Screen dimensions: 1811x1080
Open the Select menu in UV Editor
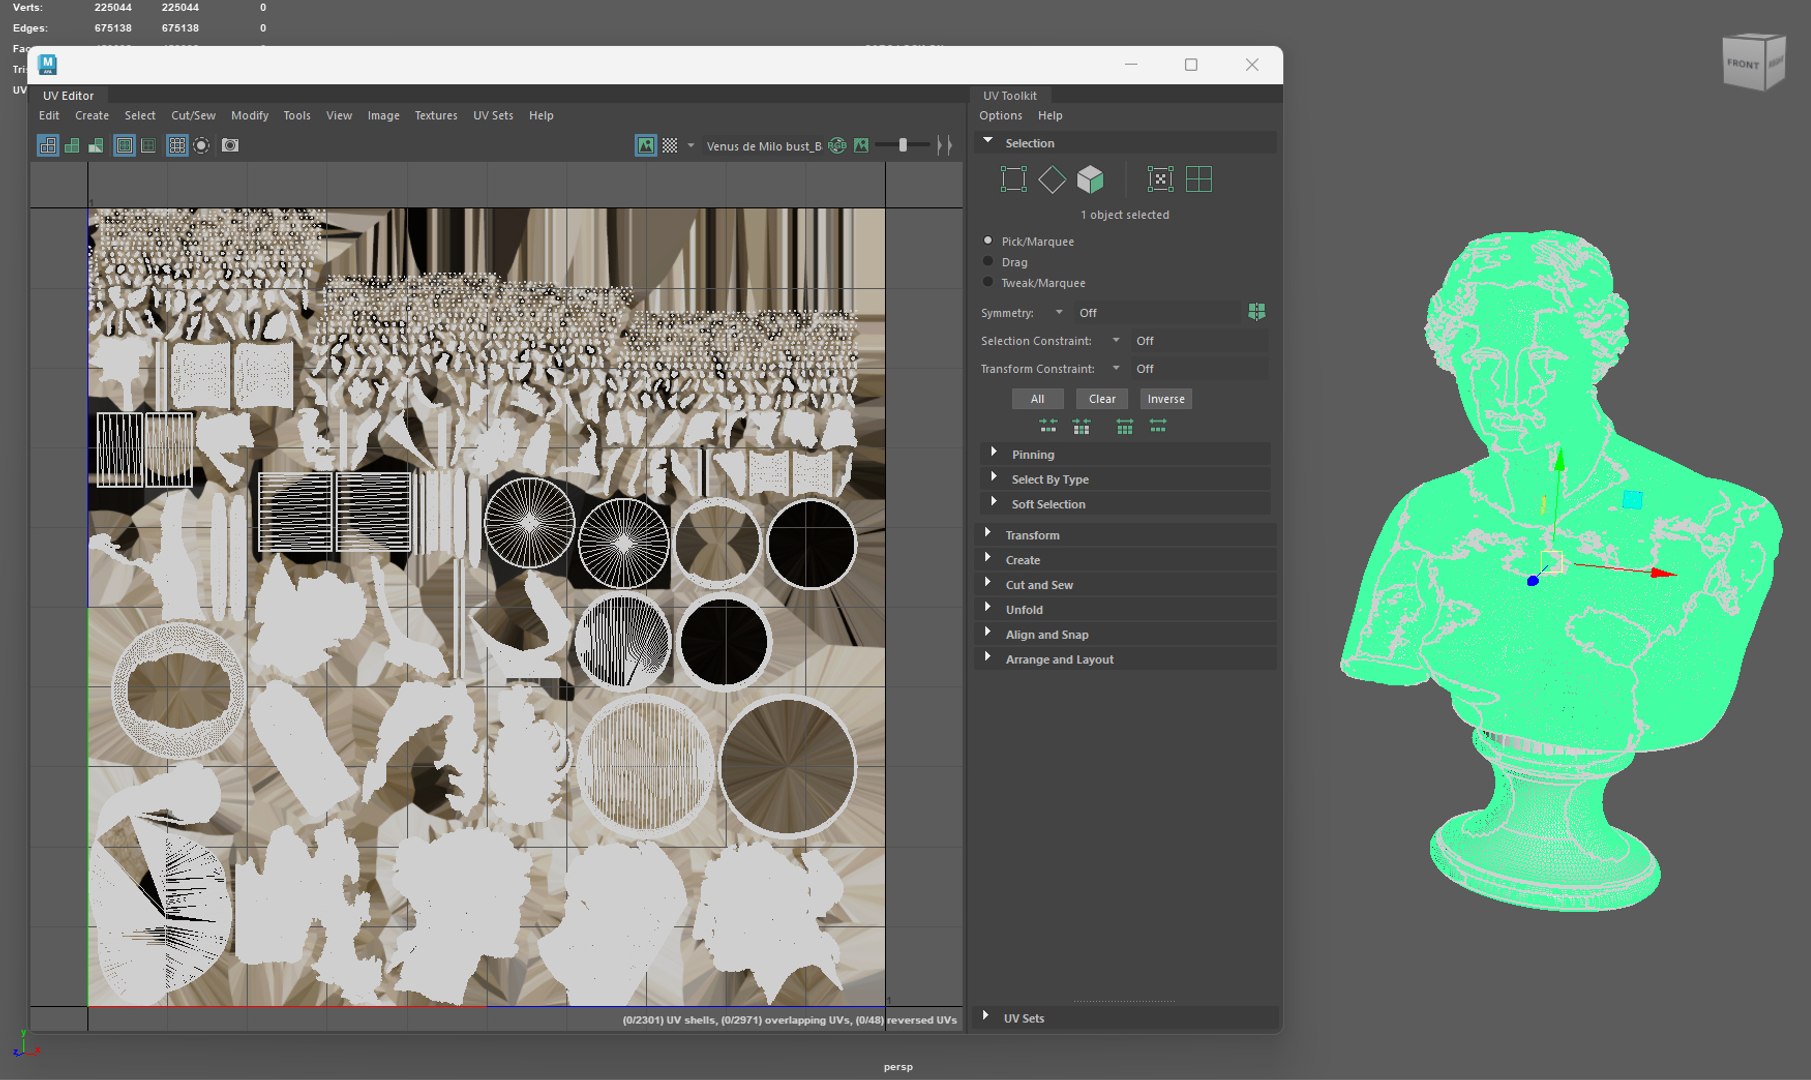pyautogui.click(x=140, y=116)
